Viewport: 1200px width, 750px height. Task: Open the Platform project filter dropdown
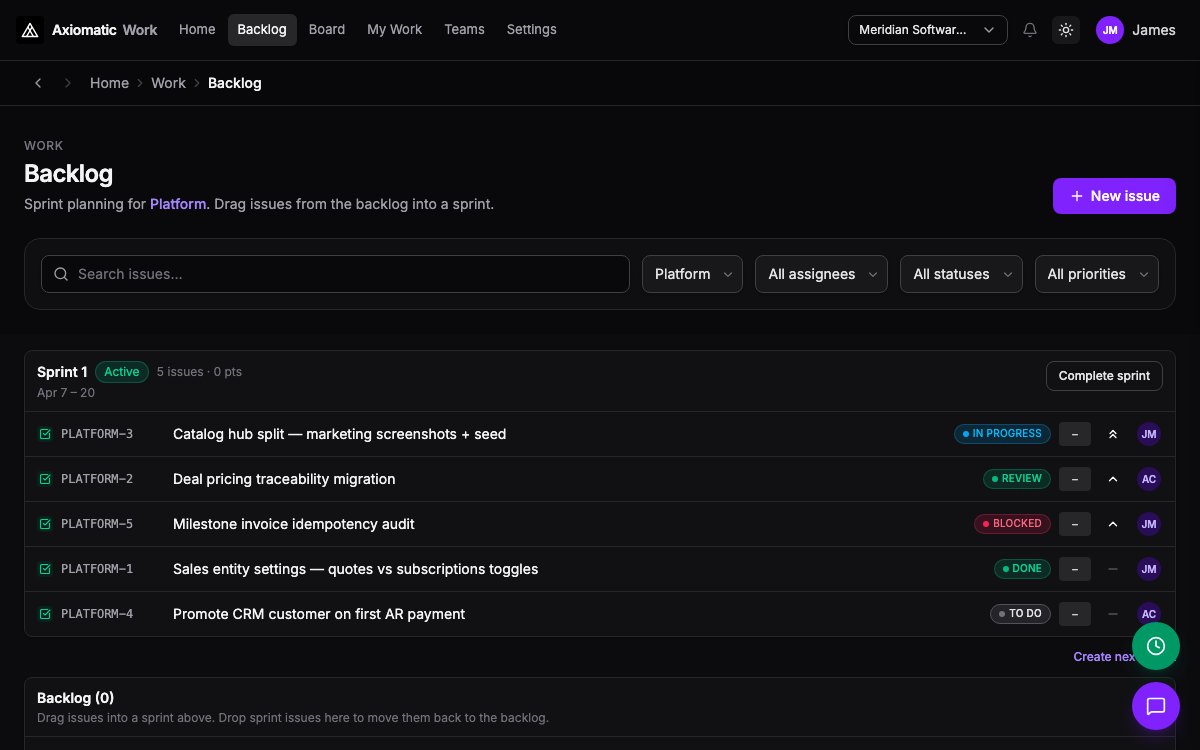tap(692, 274)
